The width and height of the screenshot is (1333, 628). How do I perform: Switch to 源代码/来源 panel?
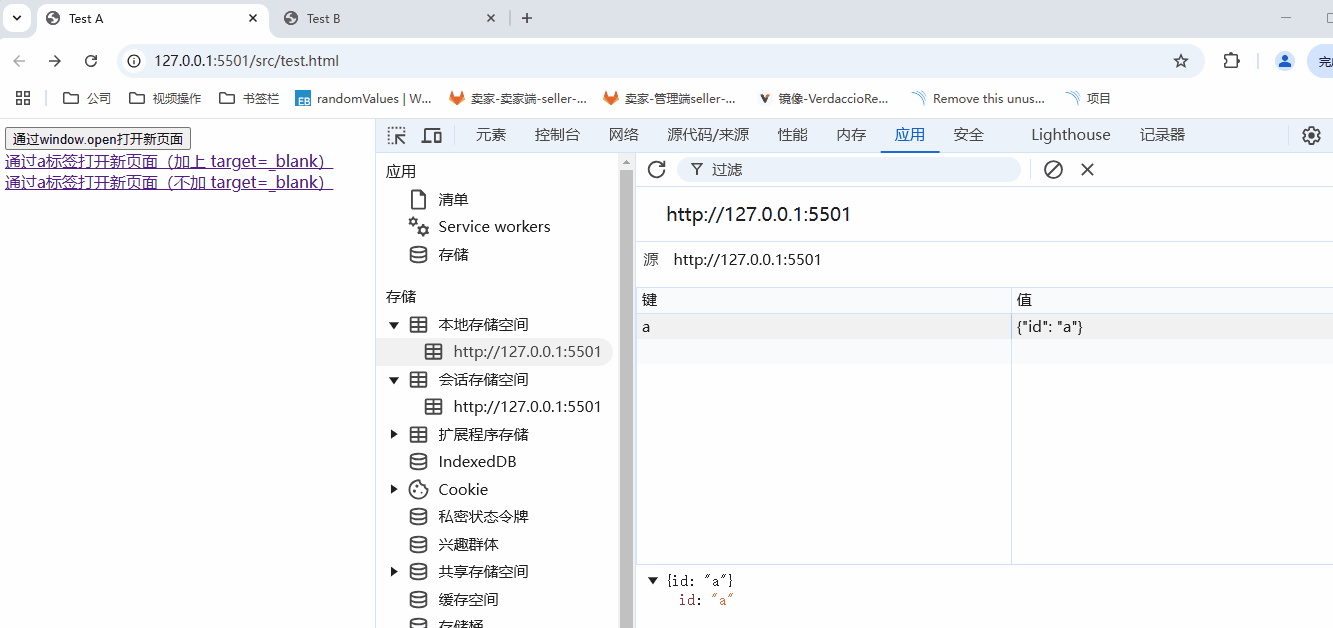tap(708, 135)
